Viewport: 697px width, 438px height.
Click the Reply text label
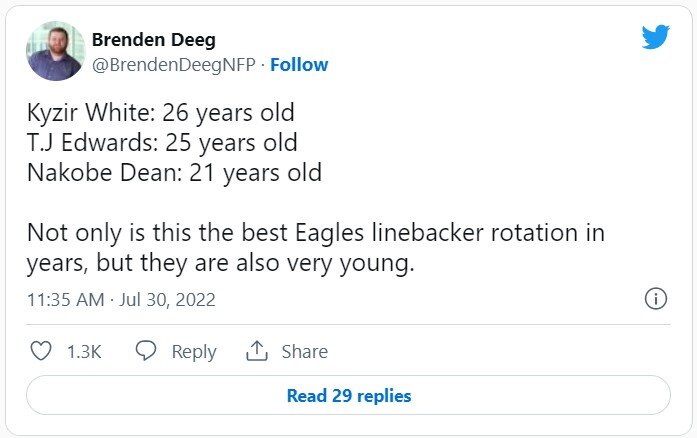click(x=193, y=352)
